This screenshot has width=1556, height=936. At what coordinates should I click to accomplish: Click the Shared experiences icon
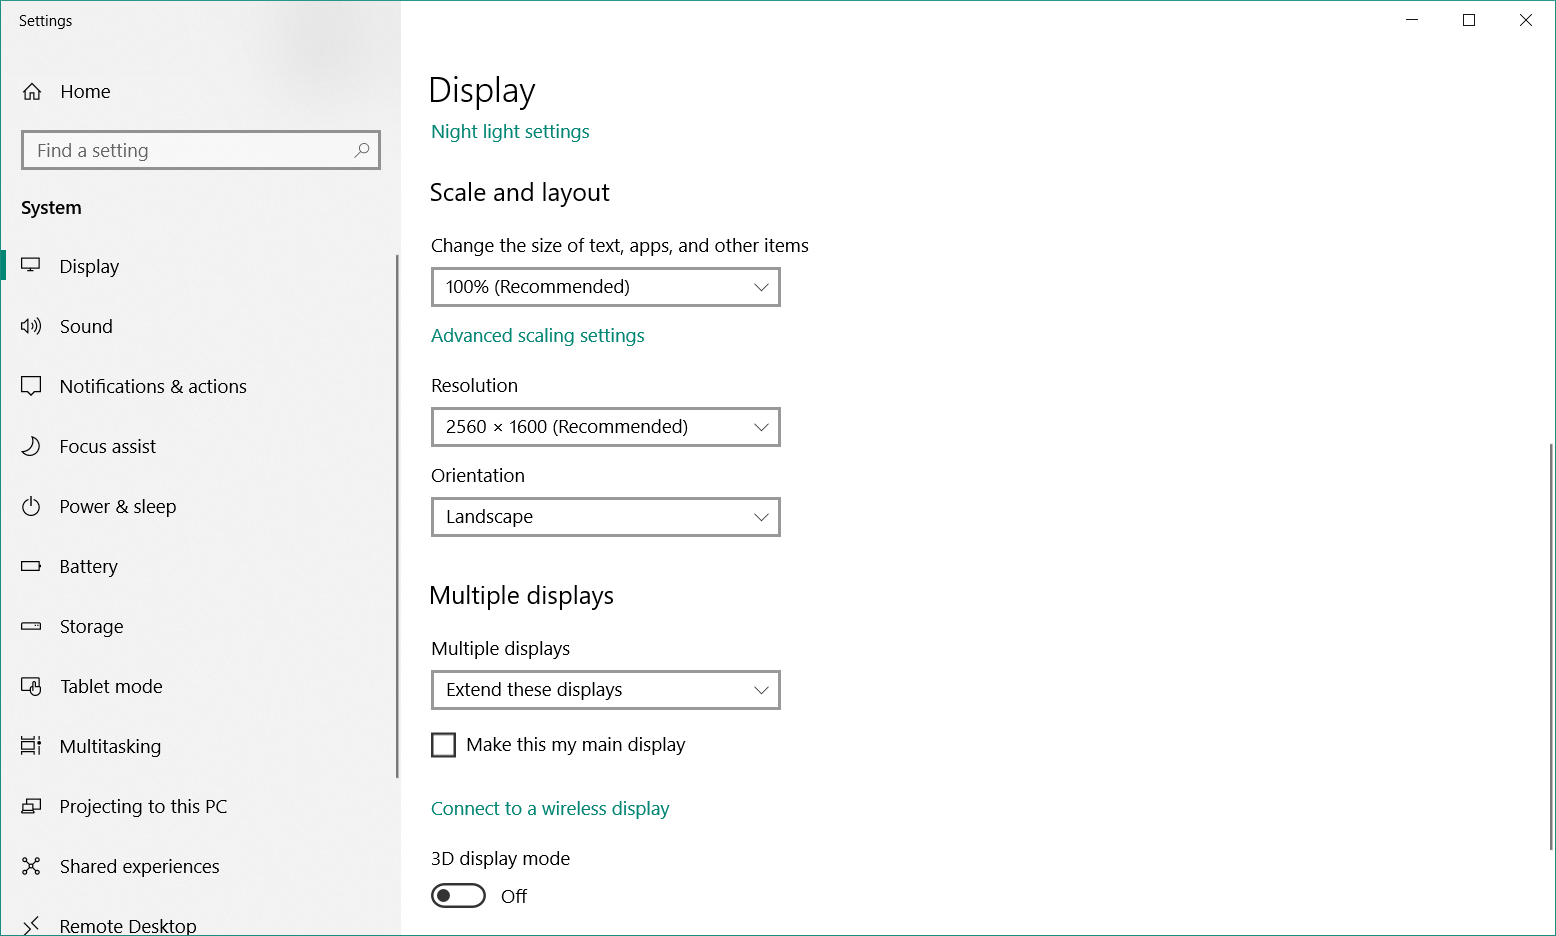click(x=31, y=866)
